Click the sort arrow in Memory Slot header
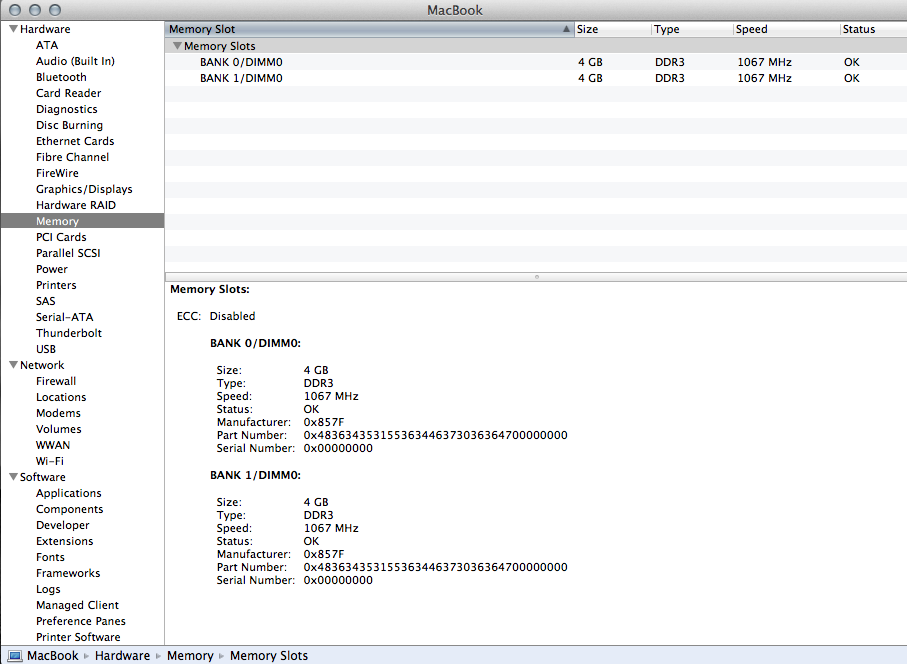The image size is (907, 664). 566,29
